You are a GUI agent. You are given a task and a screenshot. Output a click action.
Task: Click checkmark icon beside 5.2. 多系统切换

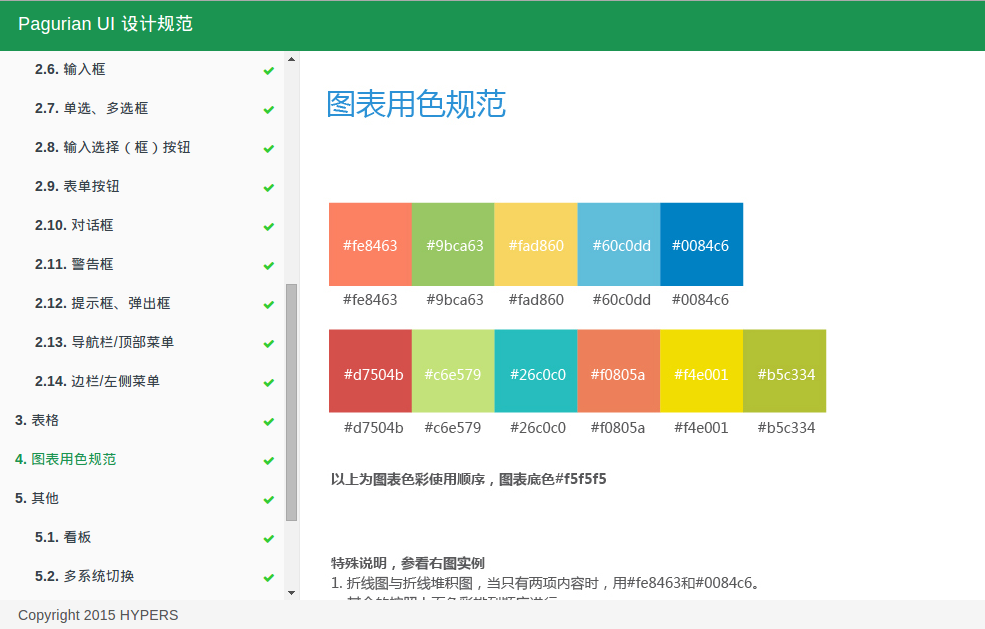[x=269, y=577]
